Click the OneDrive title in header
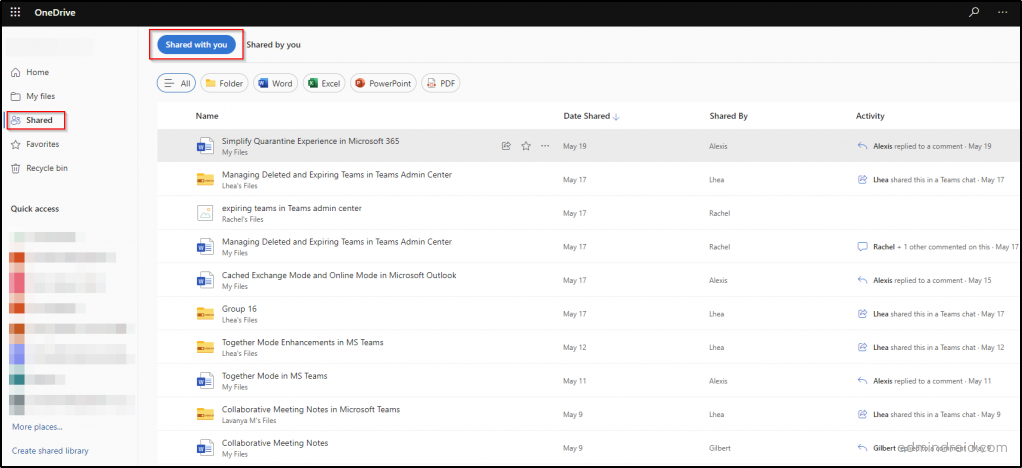The height and width of the screenshot is (468, 1022). (55, 12)
